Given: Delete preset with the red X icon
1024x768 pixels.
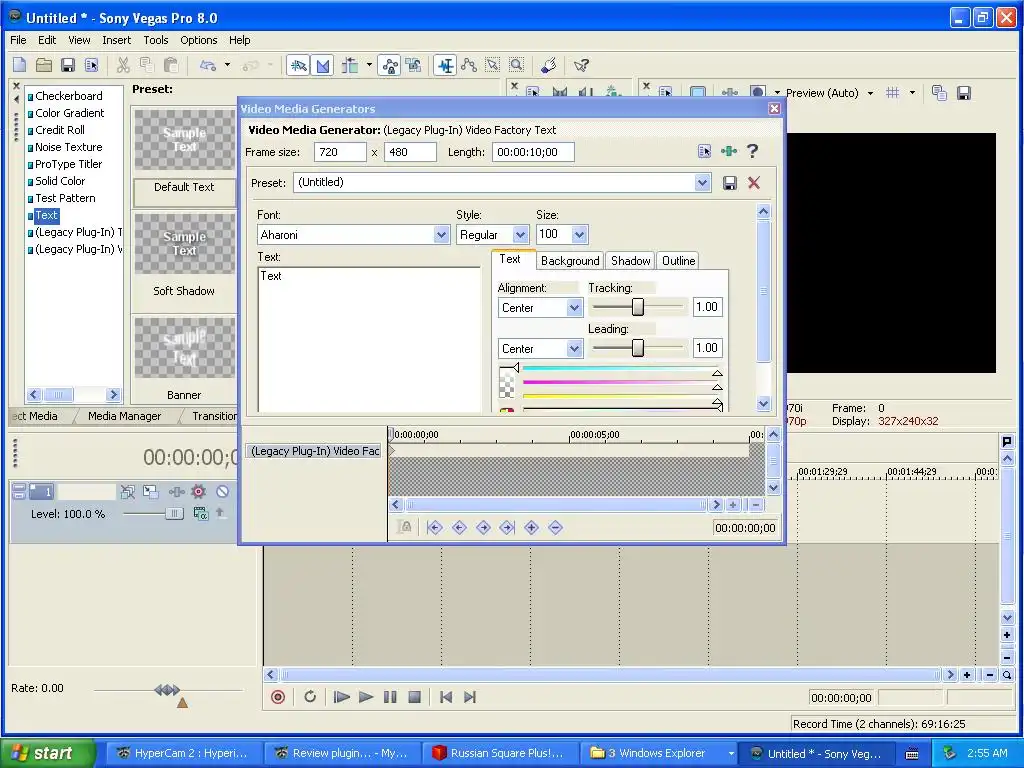Looking at the screenshot, I should point(754,183).
